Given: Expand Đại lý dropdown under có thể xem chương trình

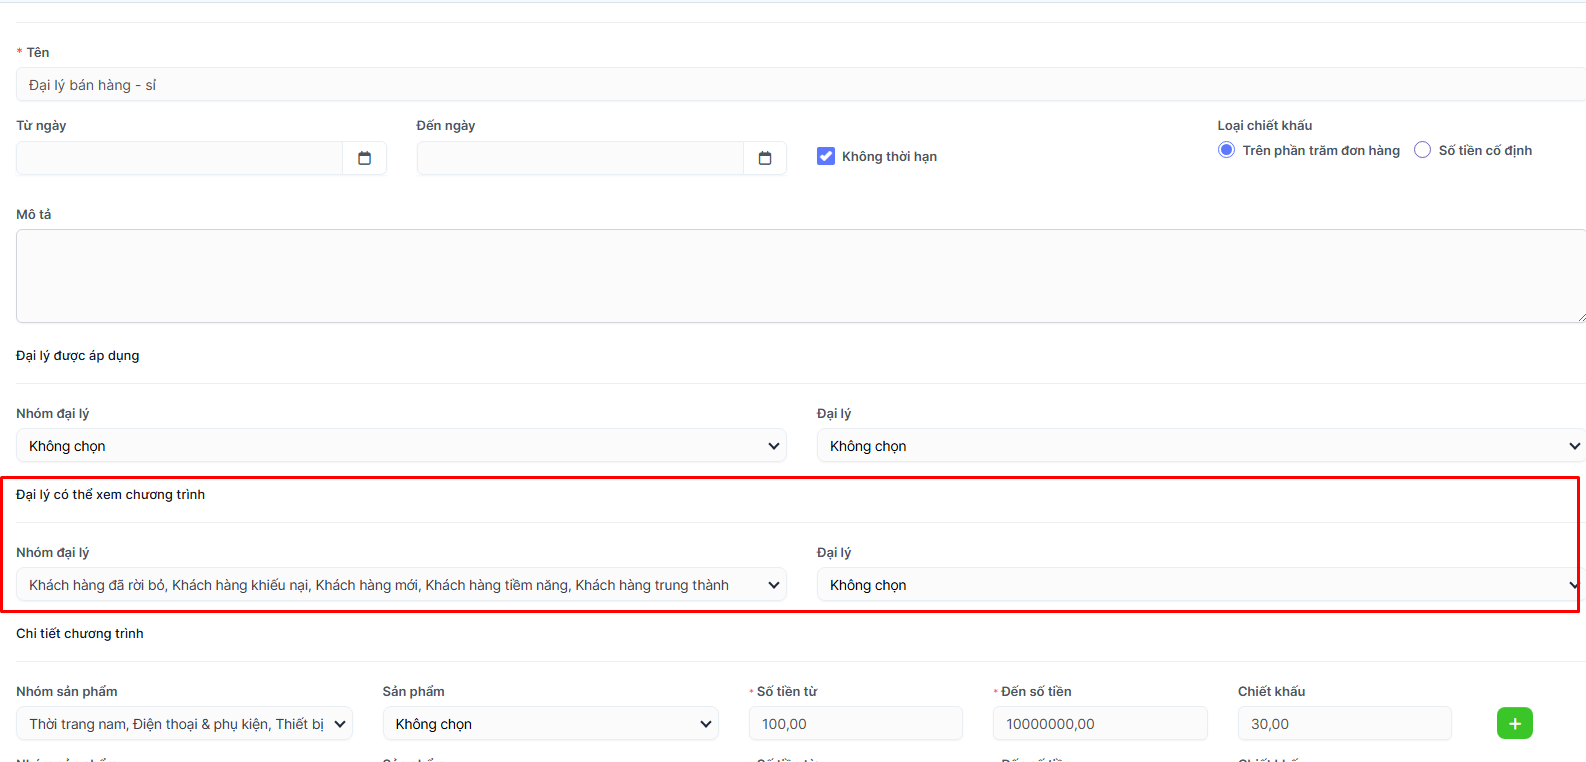Looking at the screenshot, I should click(1200, 585).
